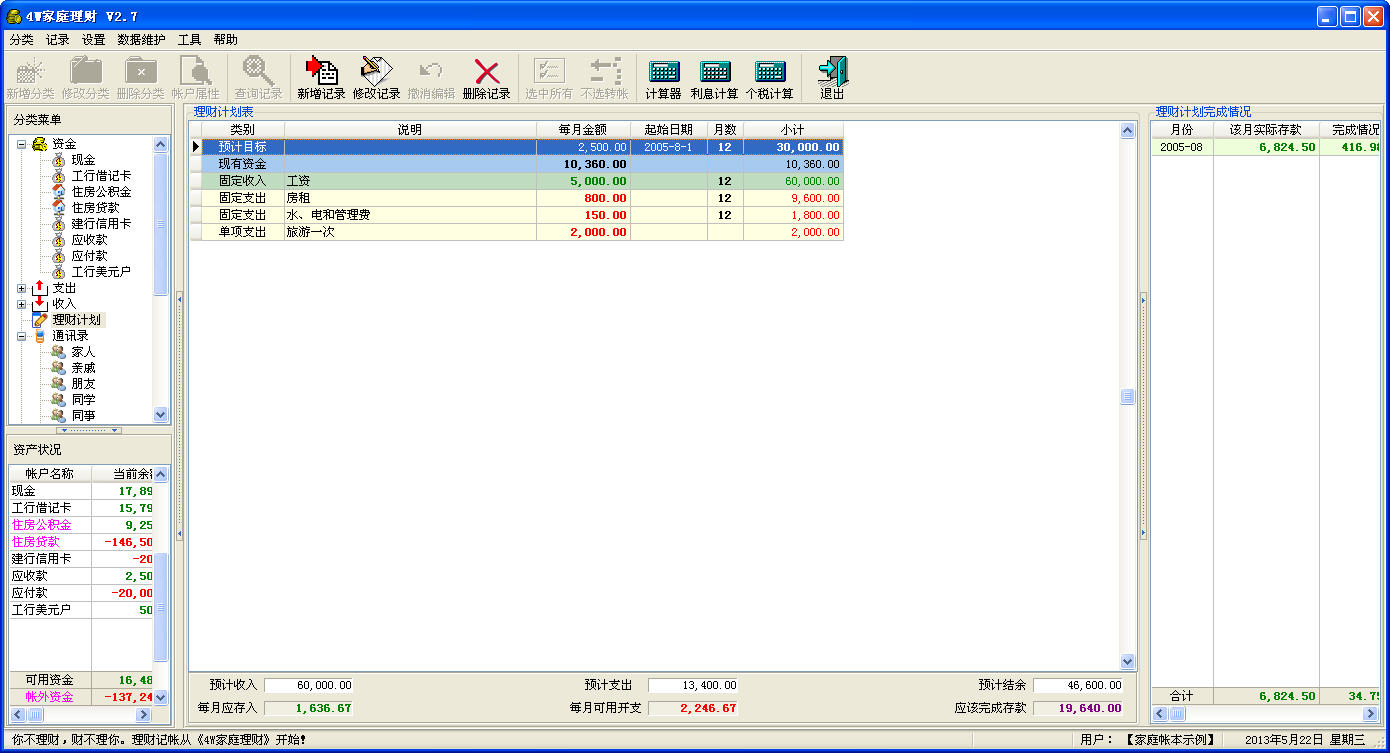Image resolution: width=1390 pixels, height=753 pixels.
Task: Collapse the 通讯录 tree node
Action: [x=21, y=336]
